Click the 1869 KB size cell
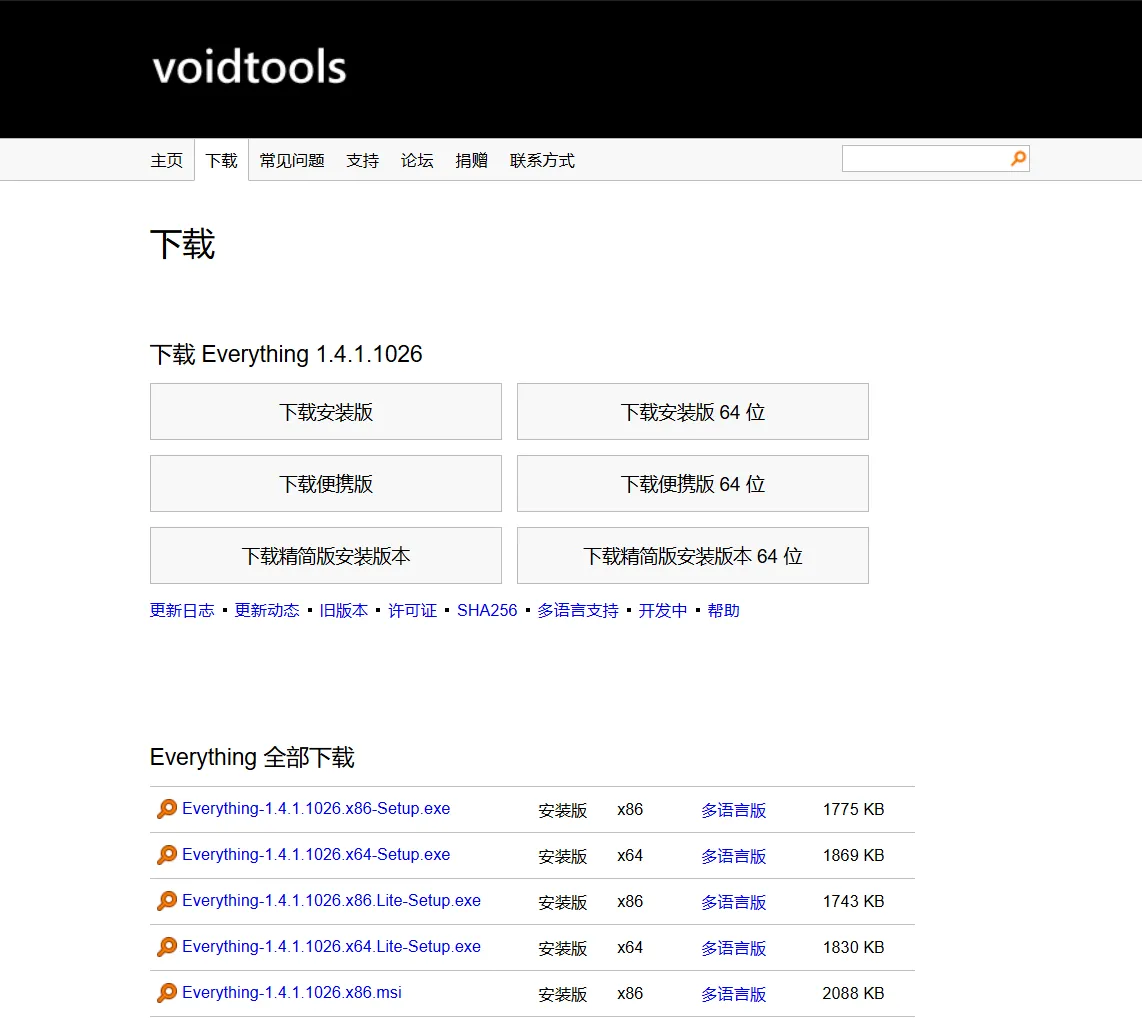This screenshot has width=1142, height=1018. pyautogui.click(x=854, y=855)
